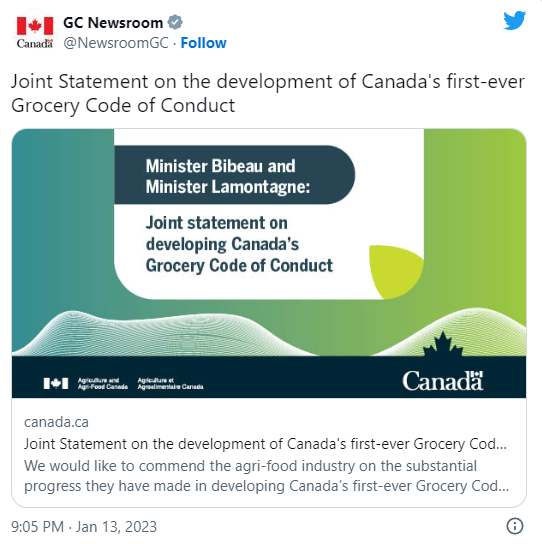Open the @NewsroomGC handle link
Image resolution: width=542 pixels, height=544 pixels.
click(x=116, y=43)
